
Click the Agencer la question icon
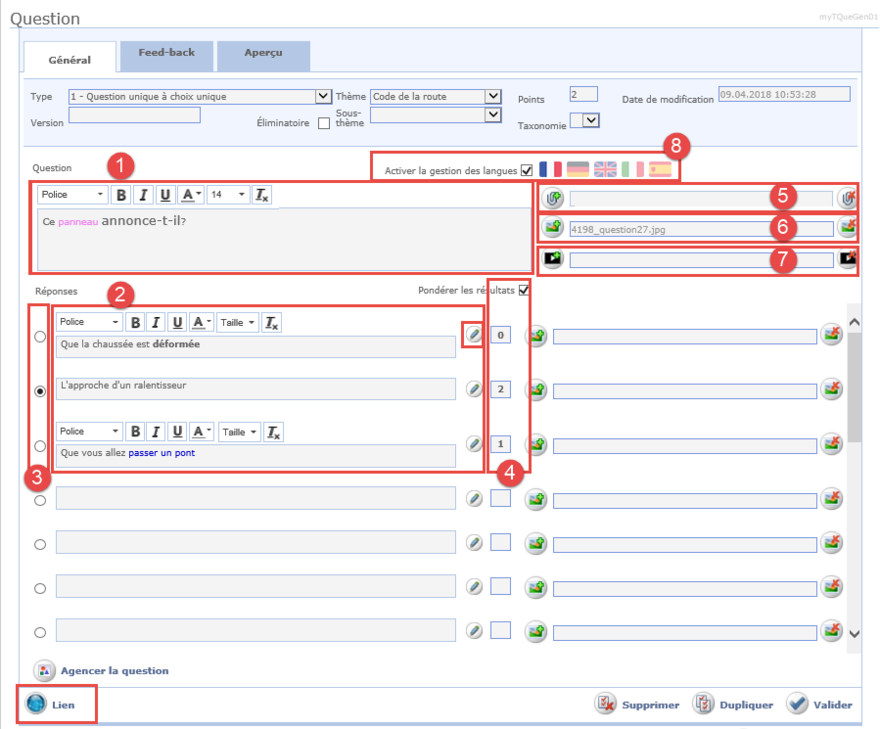pos(45,671)
